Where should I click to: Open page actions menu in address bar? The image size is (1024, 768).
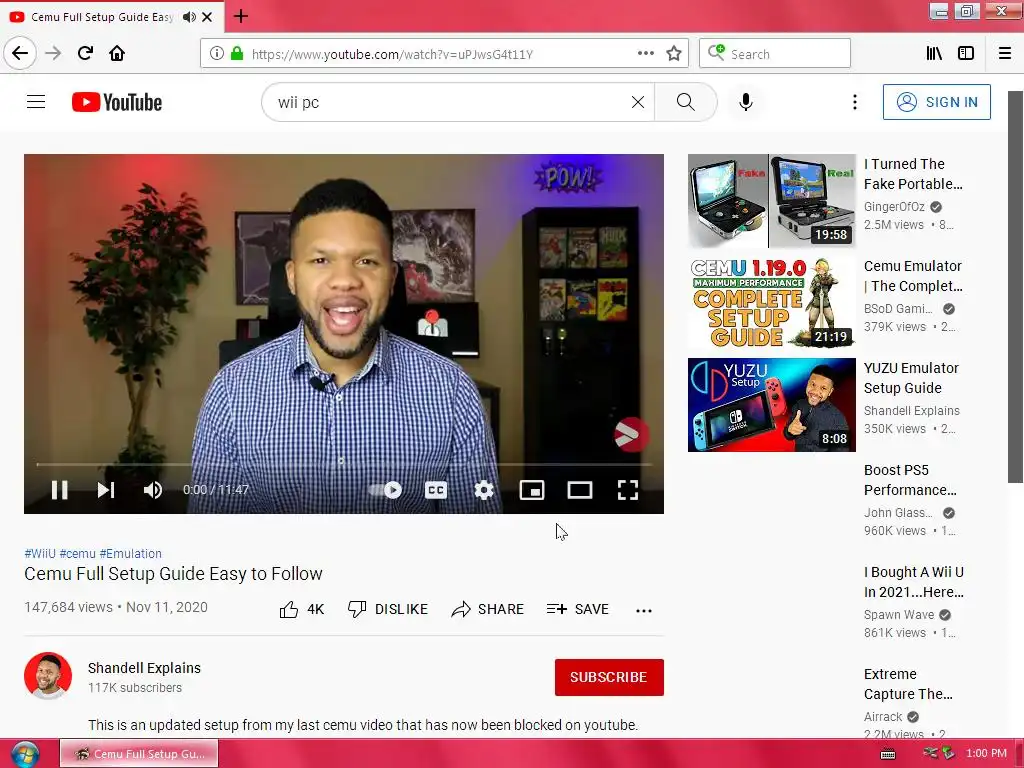pyautogui.click(x=646, y=54)
